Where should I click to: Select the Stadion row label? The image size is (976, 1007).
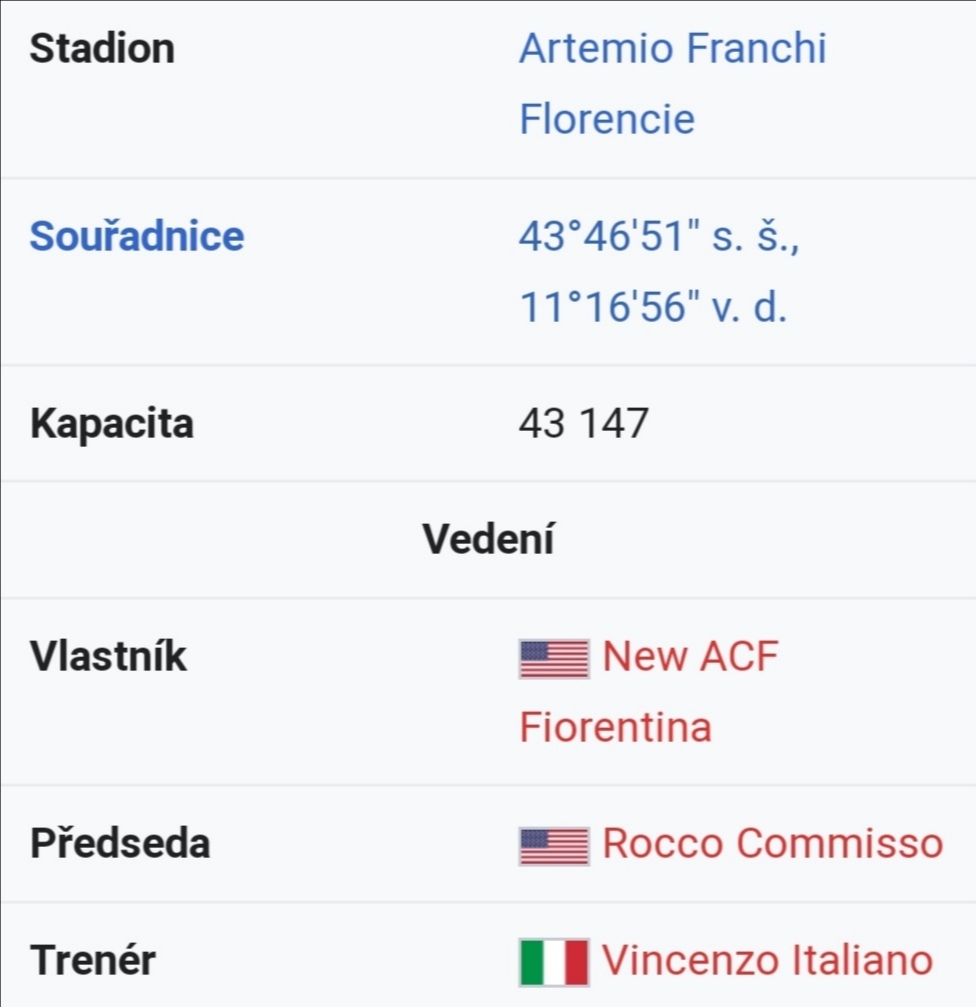102,49
